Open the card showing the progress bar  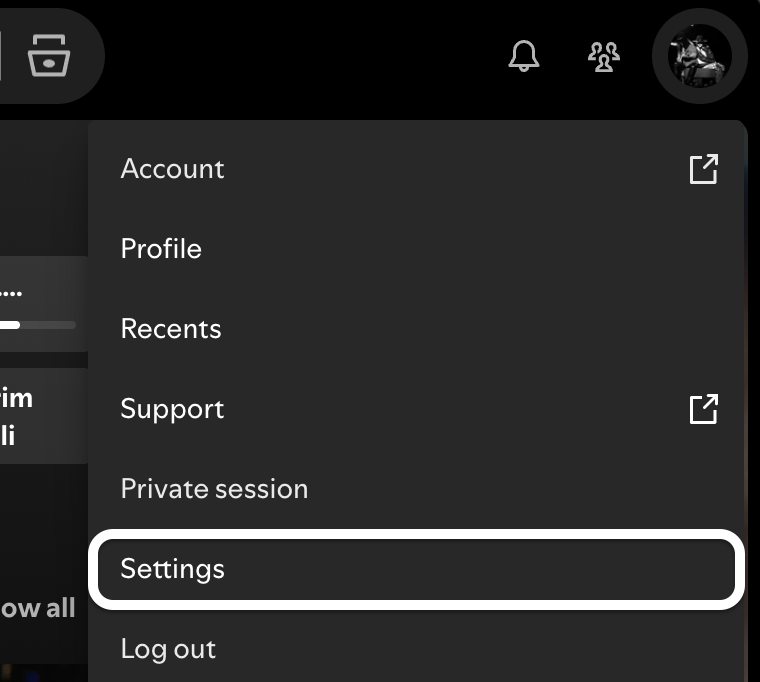coord(44,304)
